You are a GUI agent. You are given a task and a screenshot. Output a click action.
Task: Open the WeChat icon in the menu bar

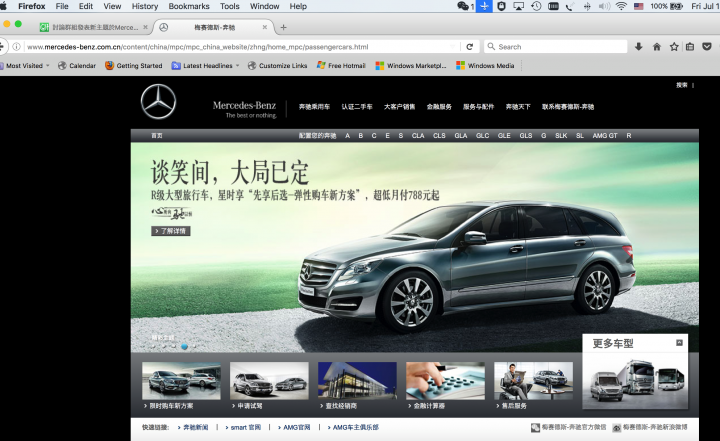463,6
